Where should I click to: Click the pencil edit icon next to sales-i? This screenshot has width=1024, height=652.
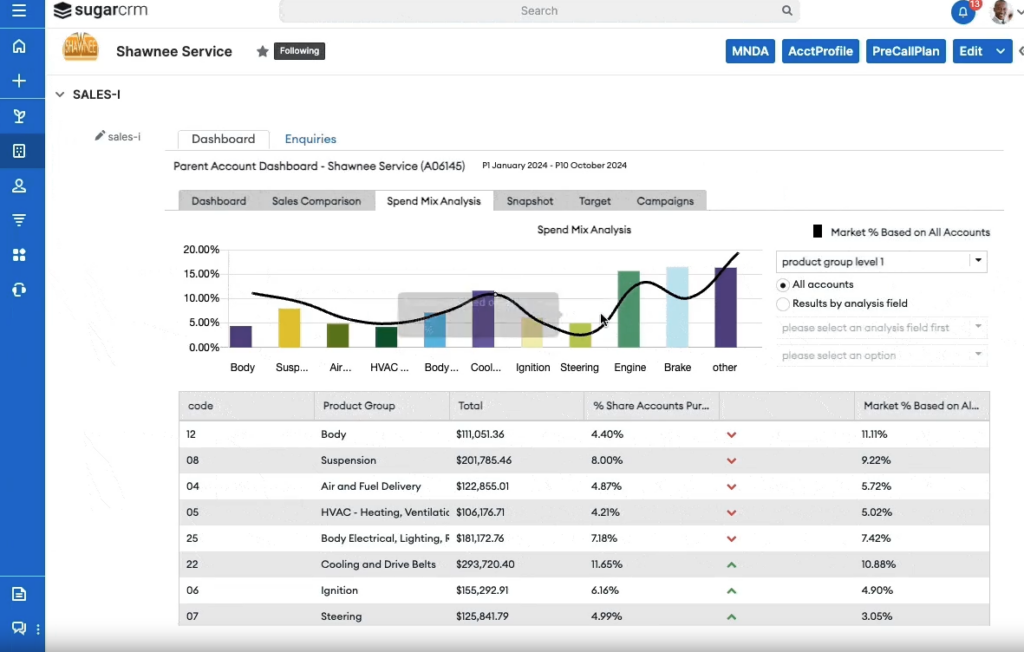(x=100, y=136)
